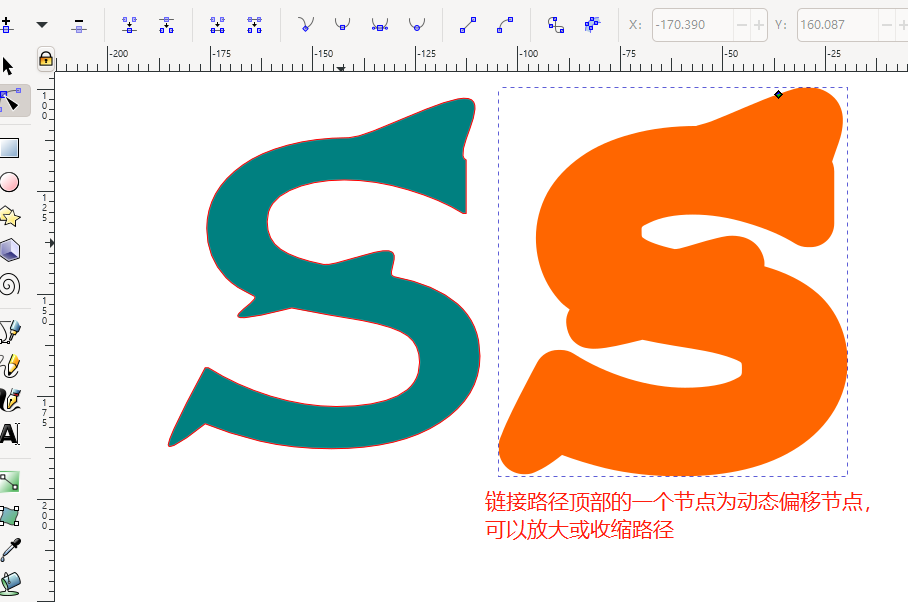Make selected nodes auto-smooth
Screen dimensions: 908x602
(417, 25)
